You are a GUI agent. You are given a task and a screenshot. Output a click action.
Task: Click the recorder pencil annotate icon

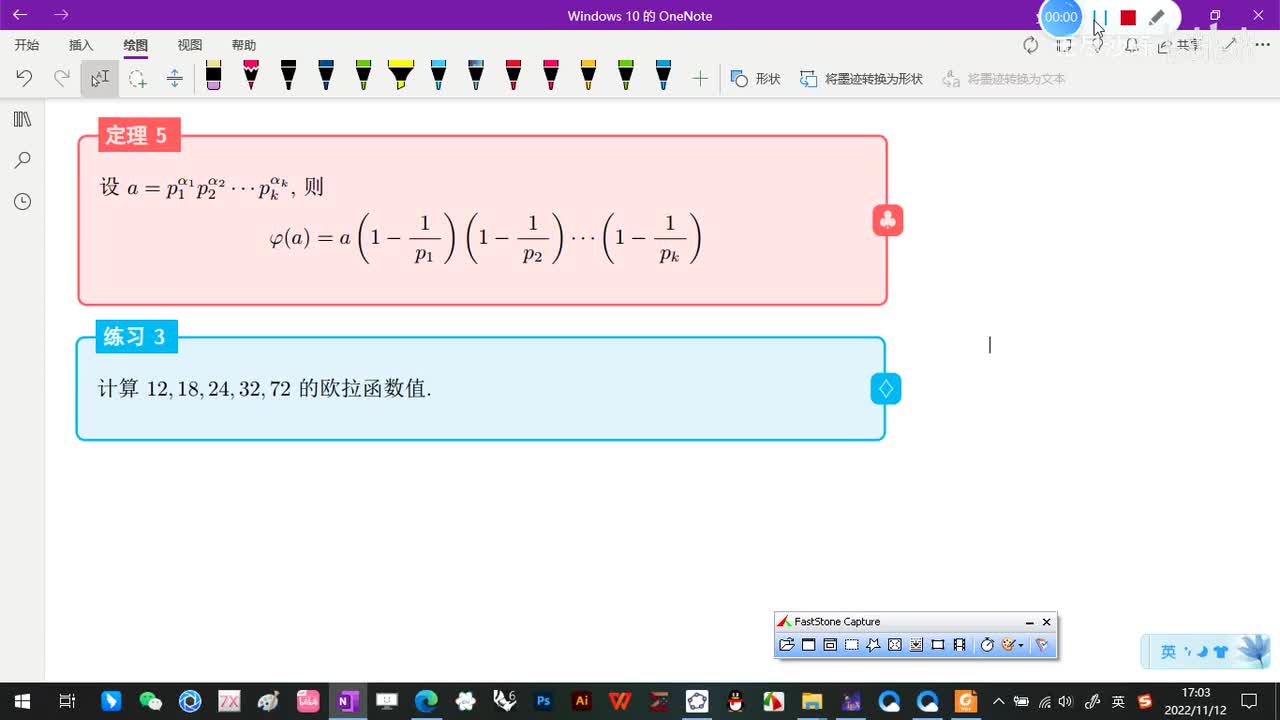[1157, 17]
